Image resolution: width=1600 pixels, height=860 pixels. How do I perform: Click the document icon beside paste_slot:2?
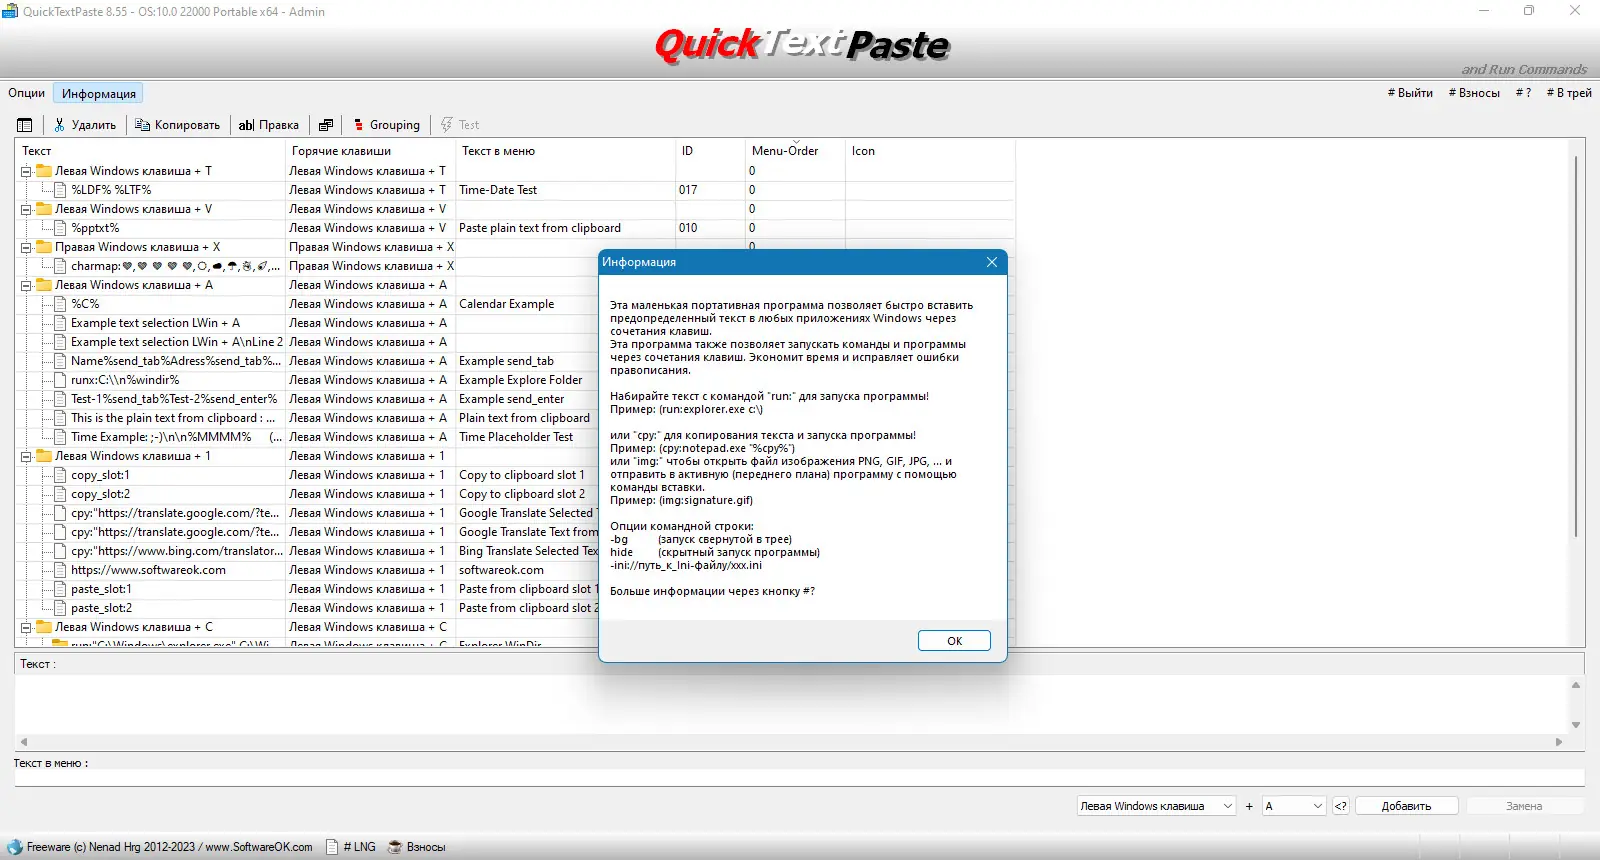click(x=60, y=608)
